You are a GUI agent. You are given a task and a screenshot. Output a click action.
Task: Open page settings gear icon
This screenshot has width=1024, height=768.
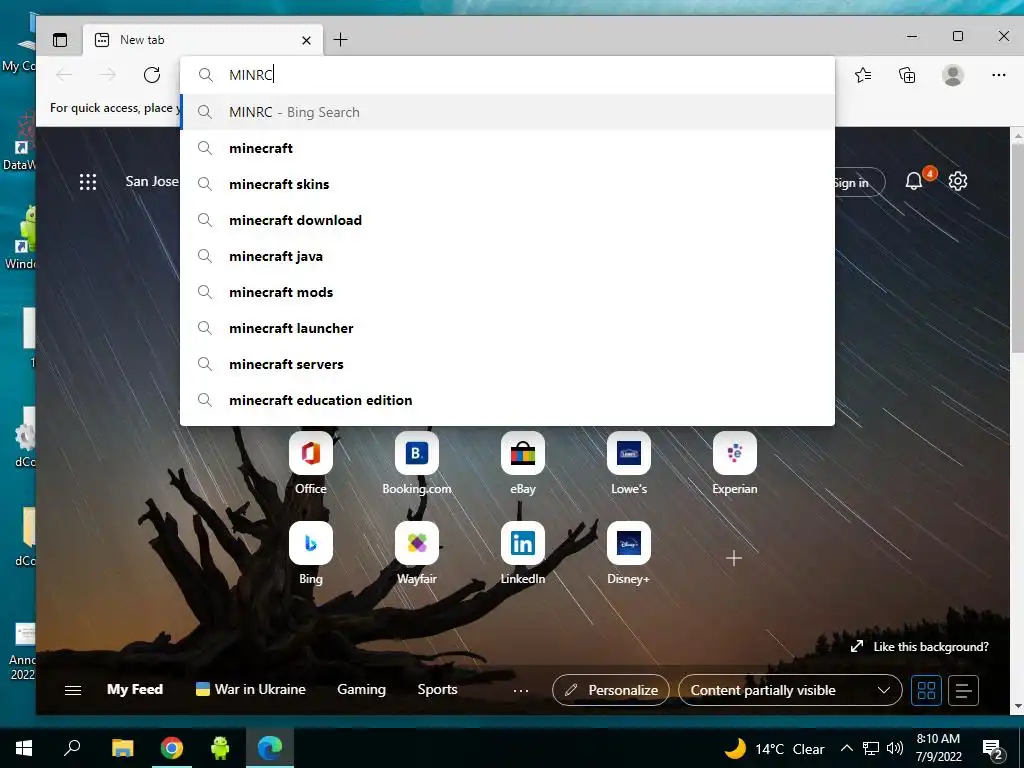click(x=957, y=181)
